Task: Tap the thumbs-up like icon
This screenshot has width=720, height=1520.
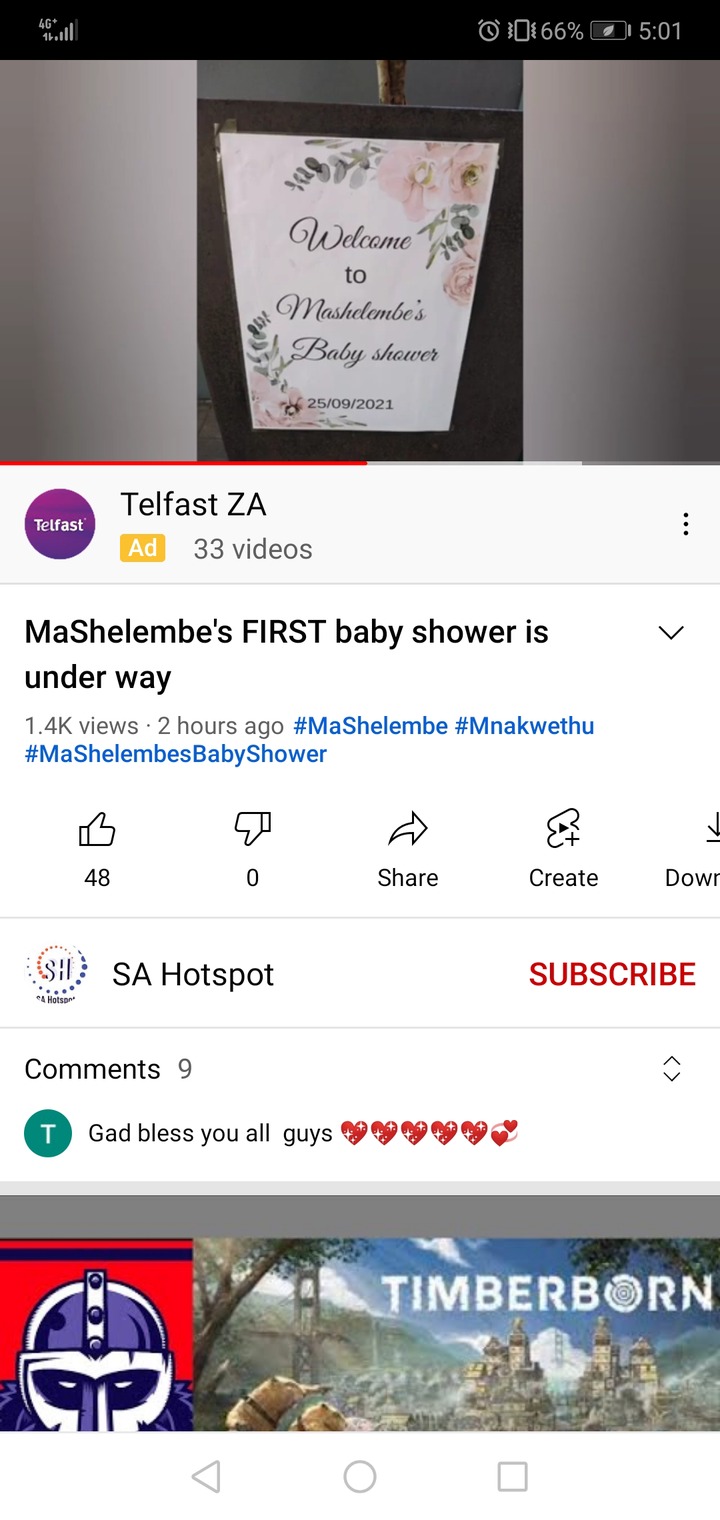Action: pos(97,829)
